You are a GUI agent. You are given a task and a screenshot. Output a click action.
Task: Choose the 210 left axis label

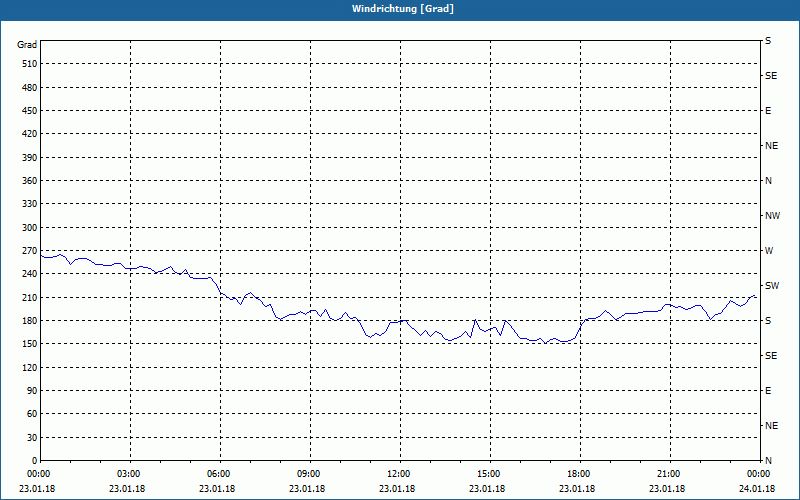pyautogui.click(x=30, y=297)
